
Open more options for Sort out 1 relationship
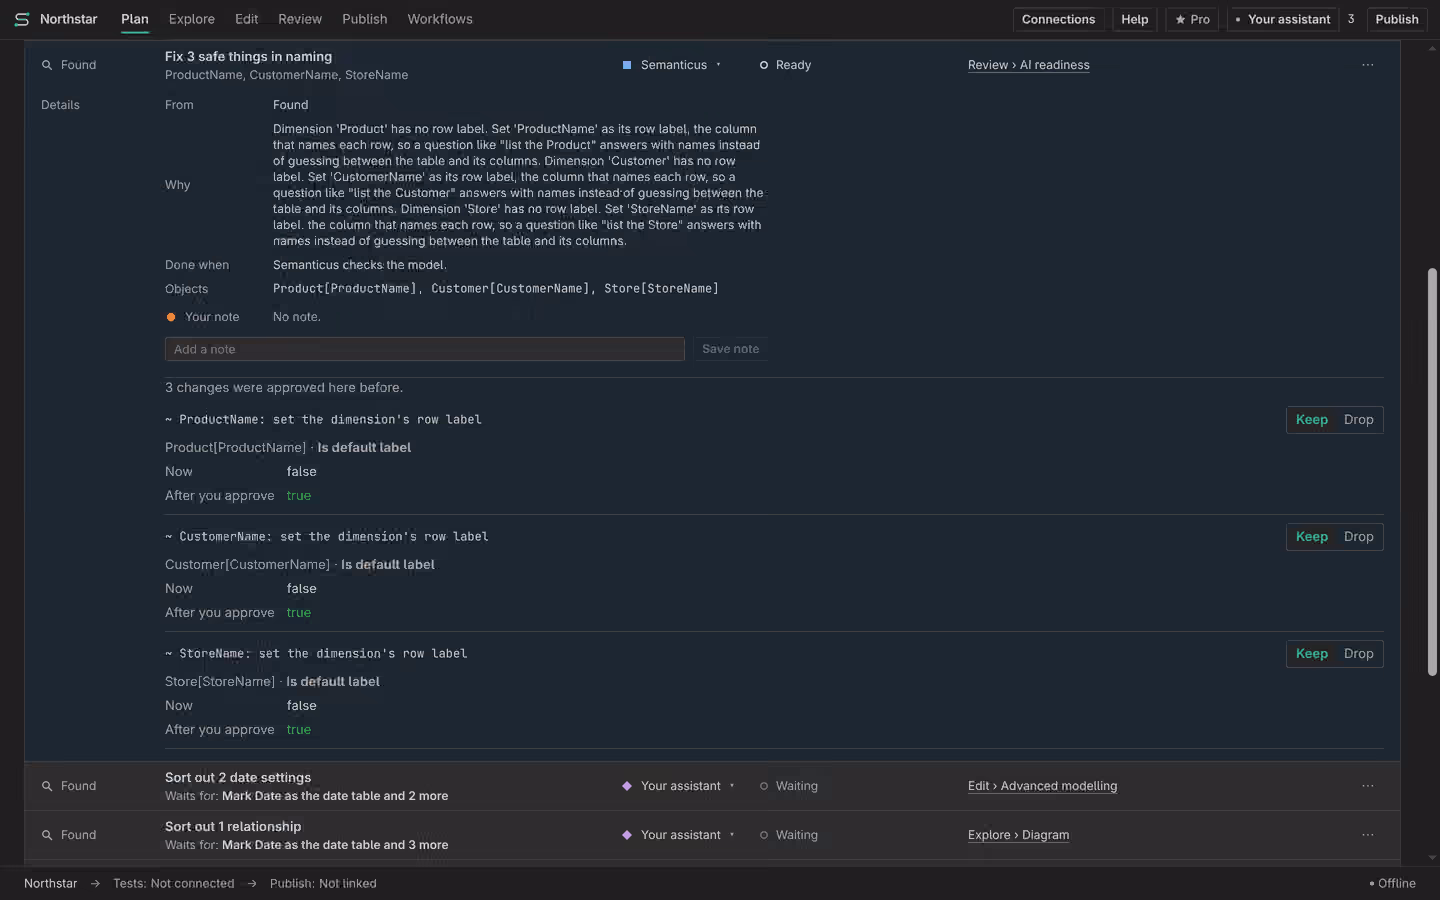click(1367, 835)
